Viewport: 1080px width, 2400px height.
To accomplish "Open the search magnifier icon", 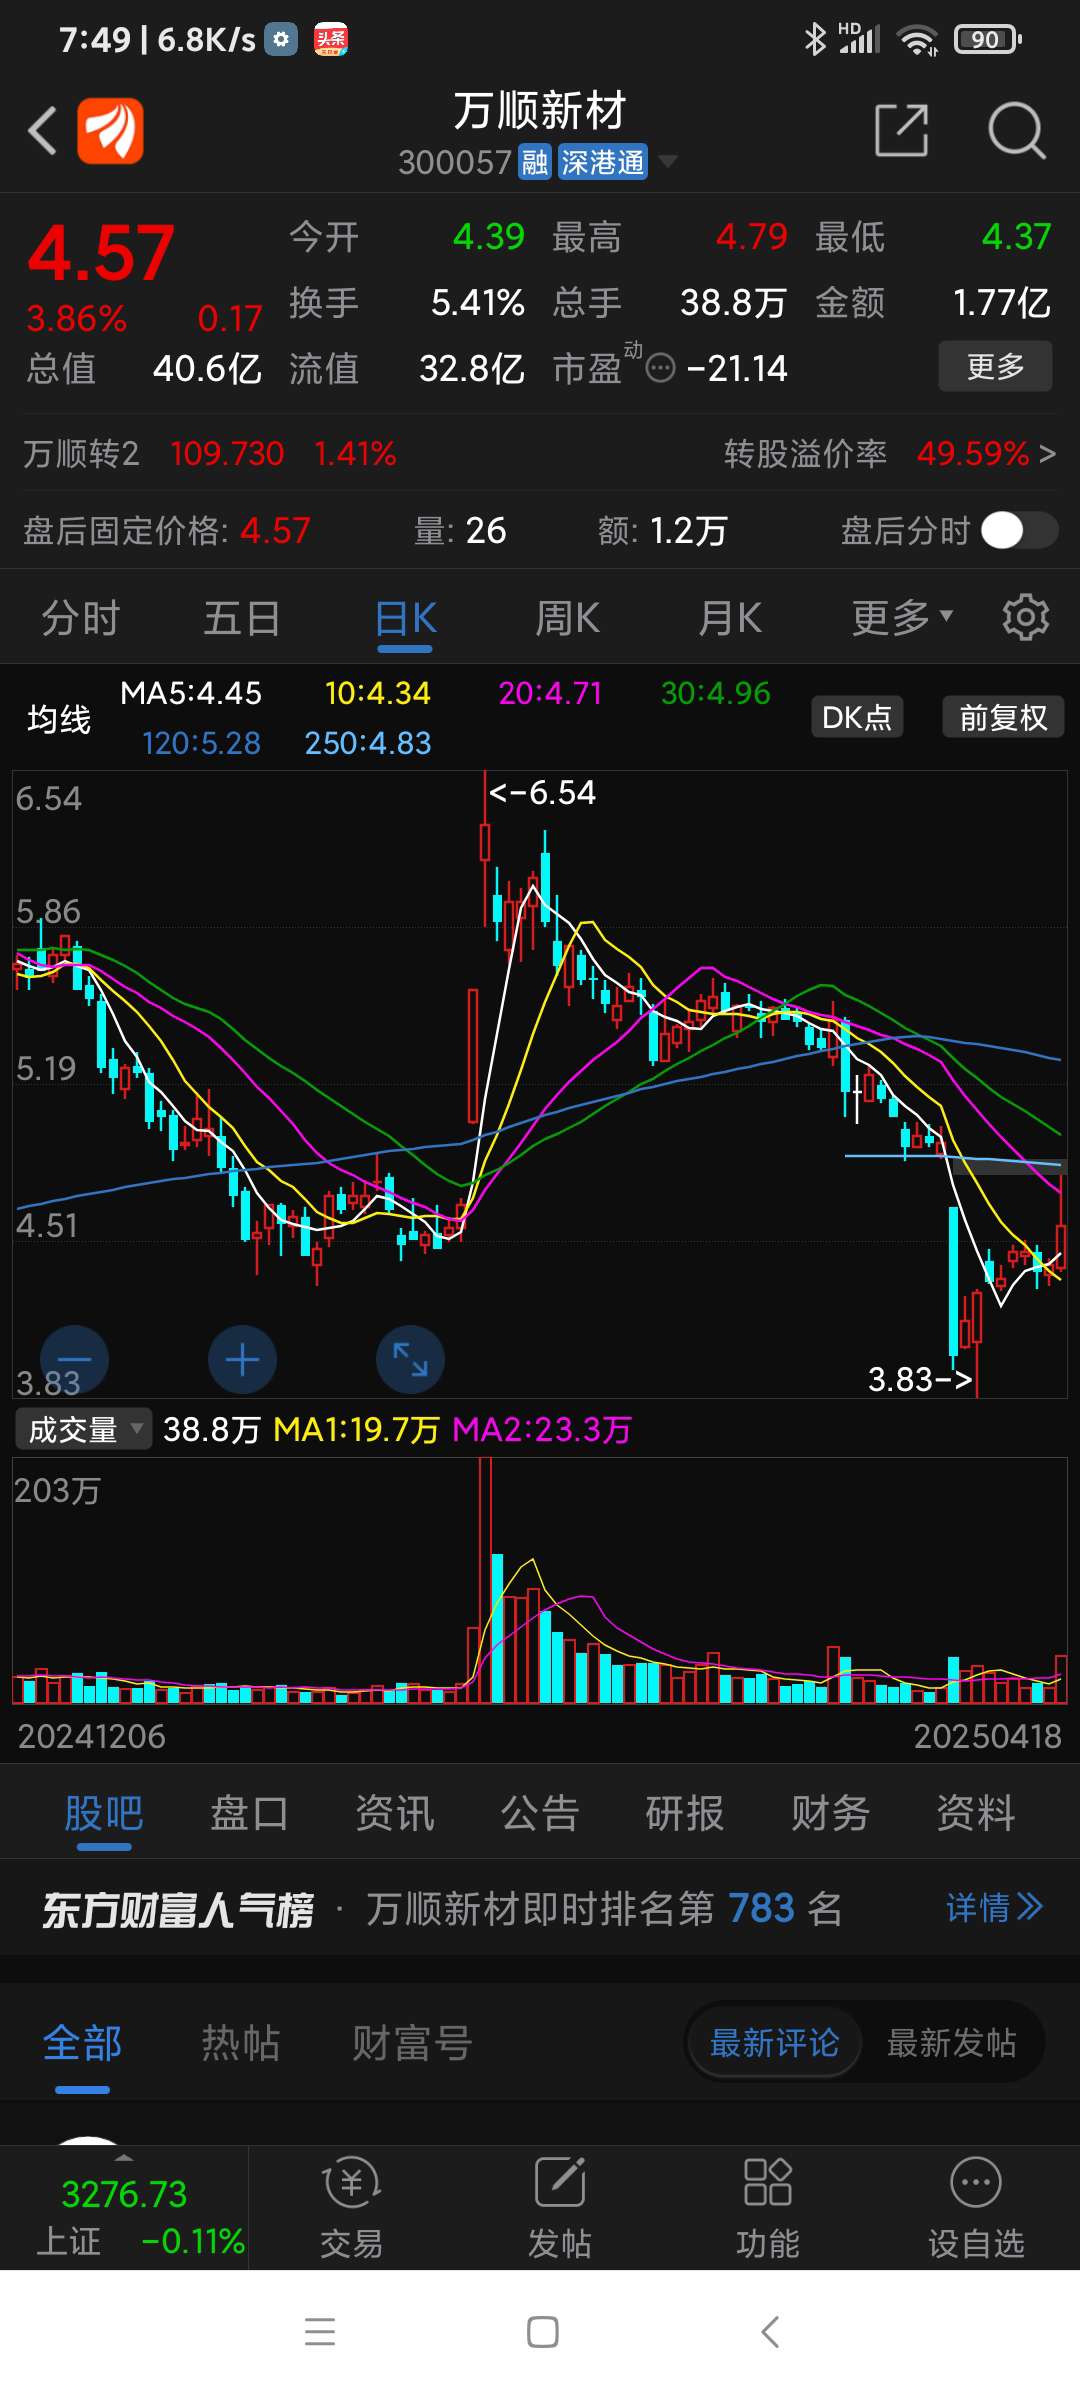I will (x=1017, y=130).
